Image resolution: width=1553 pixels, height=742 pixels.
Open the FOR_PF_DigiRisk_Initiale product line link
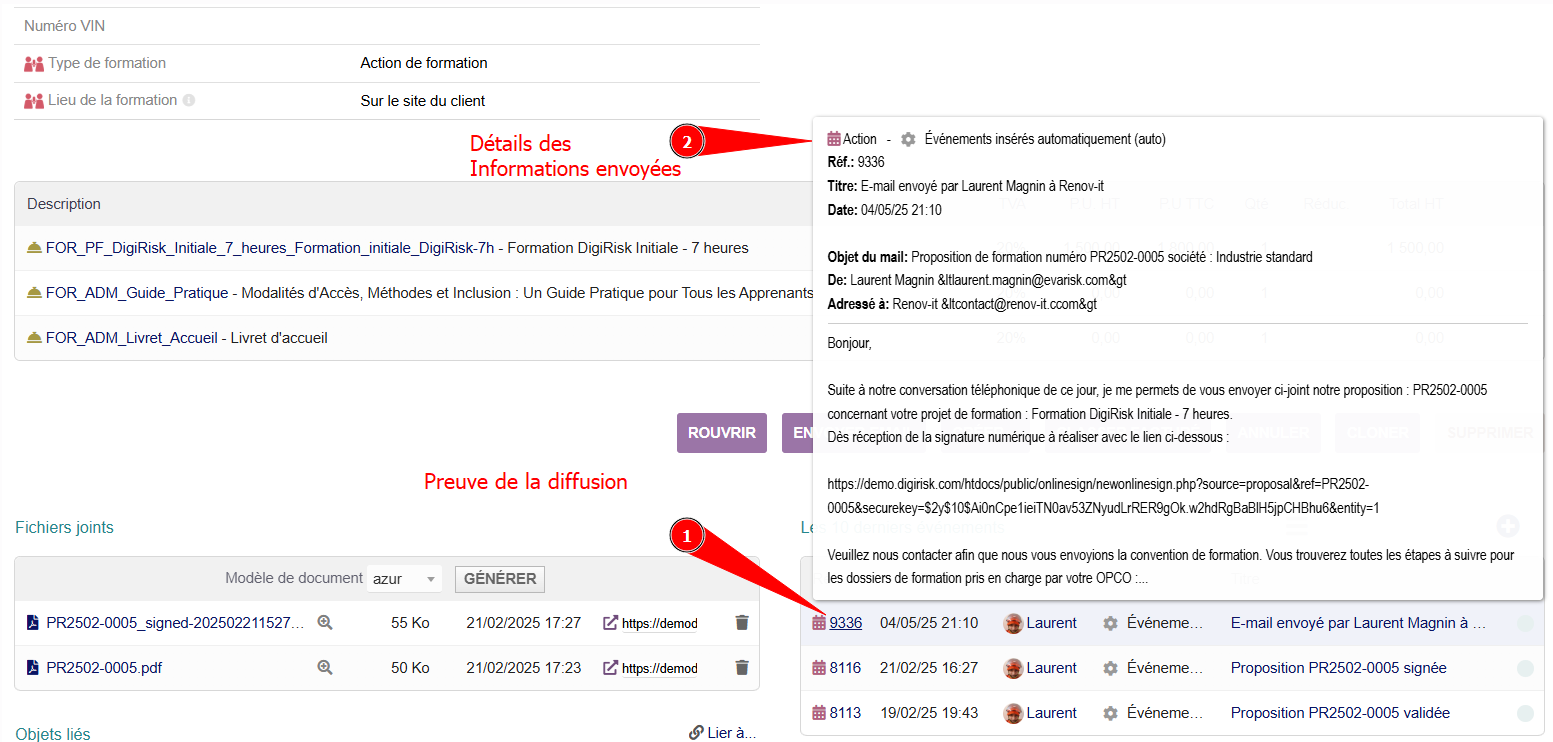click(x=270, y=248)
